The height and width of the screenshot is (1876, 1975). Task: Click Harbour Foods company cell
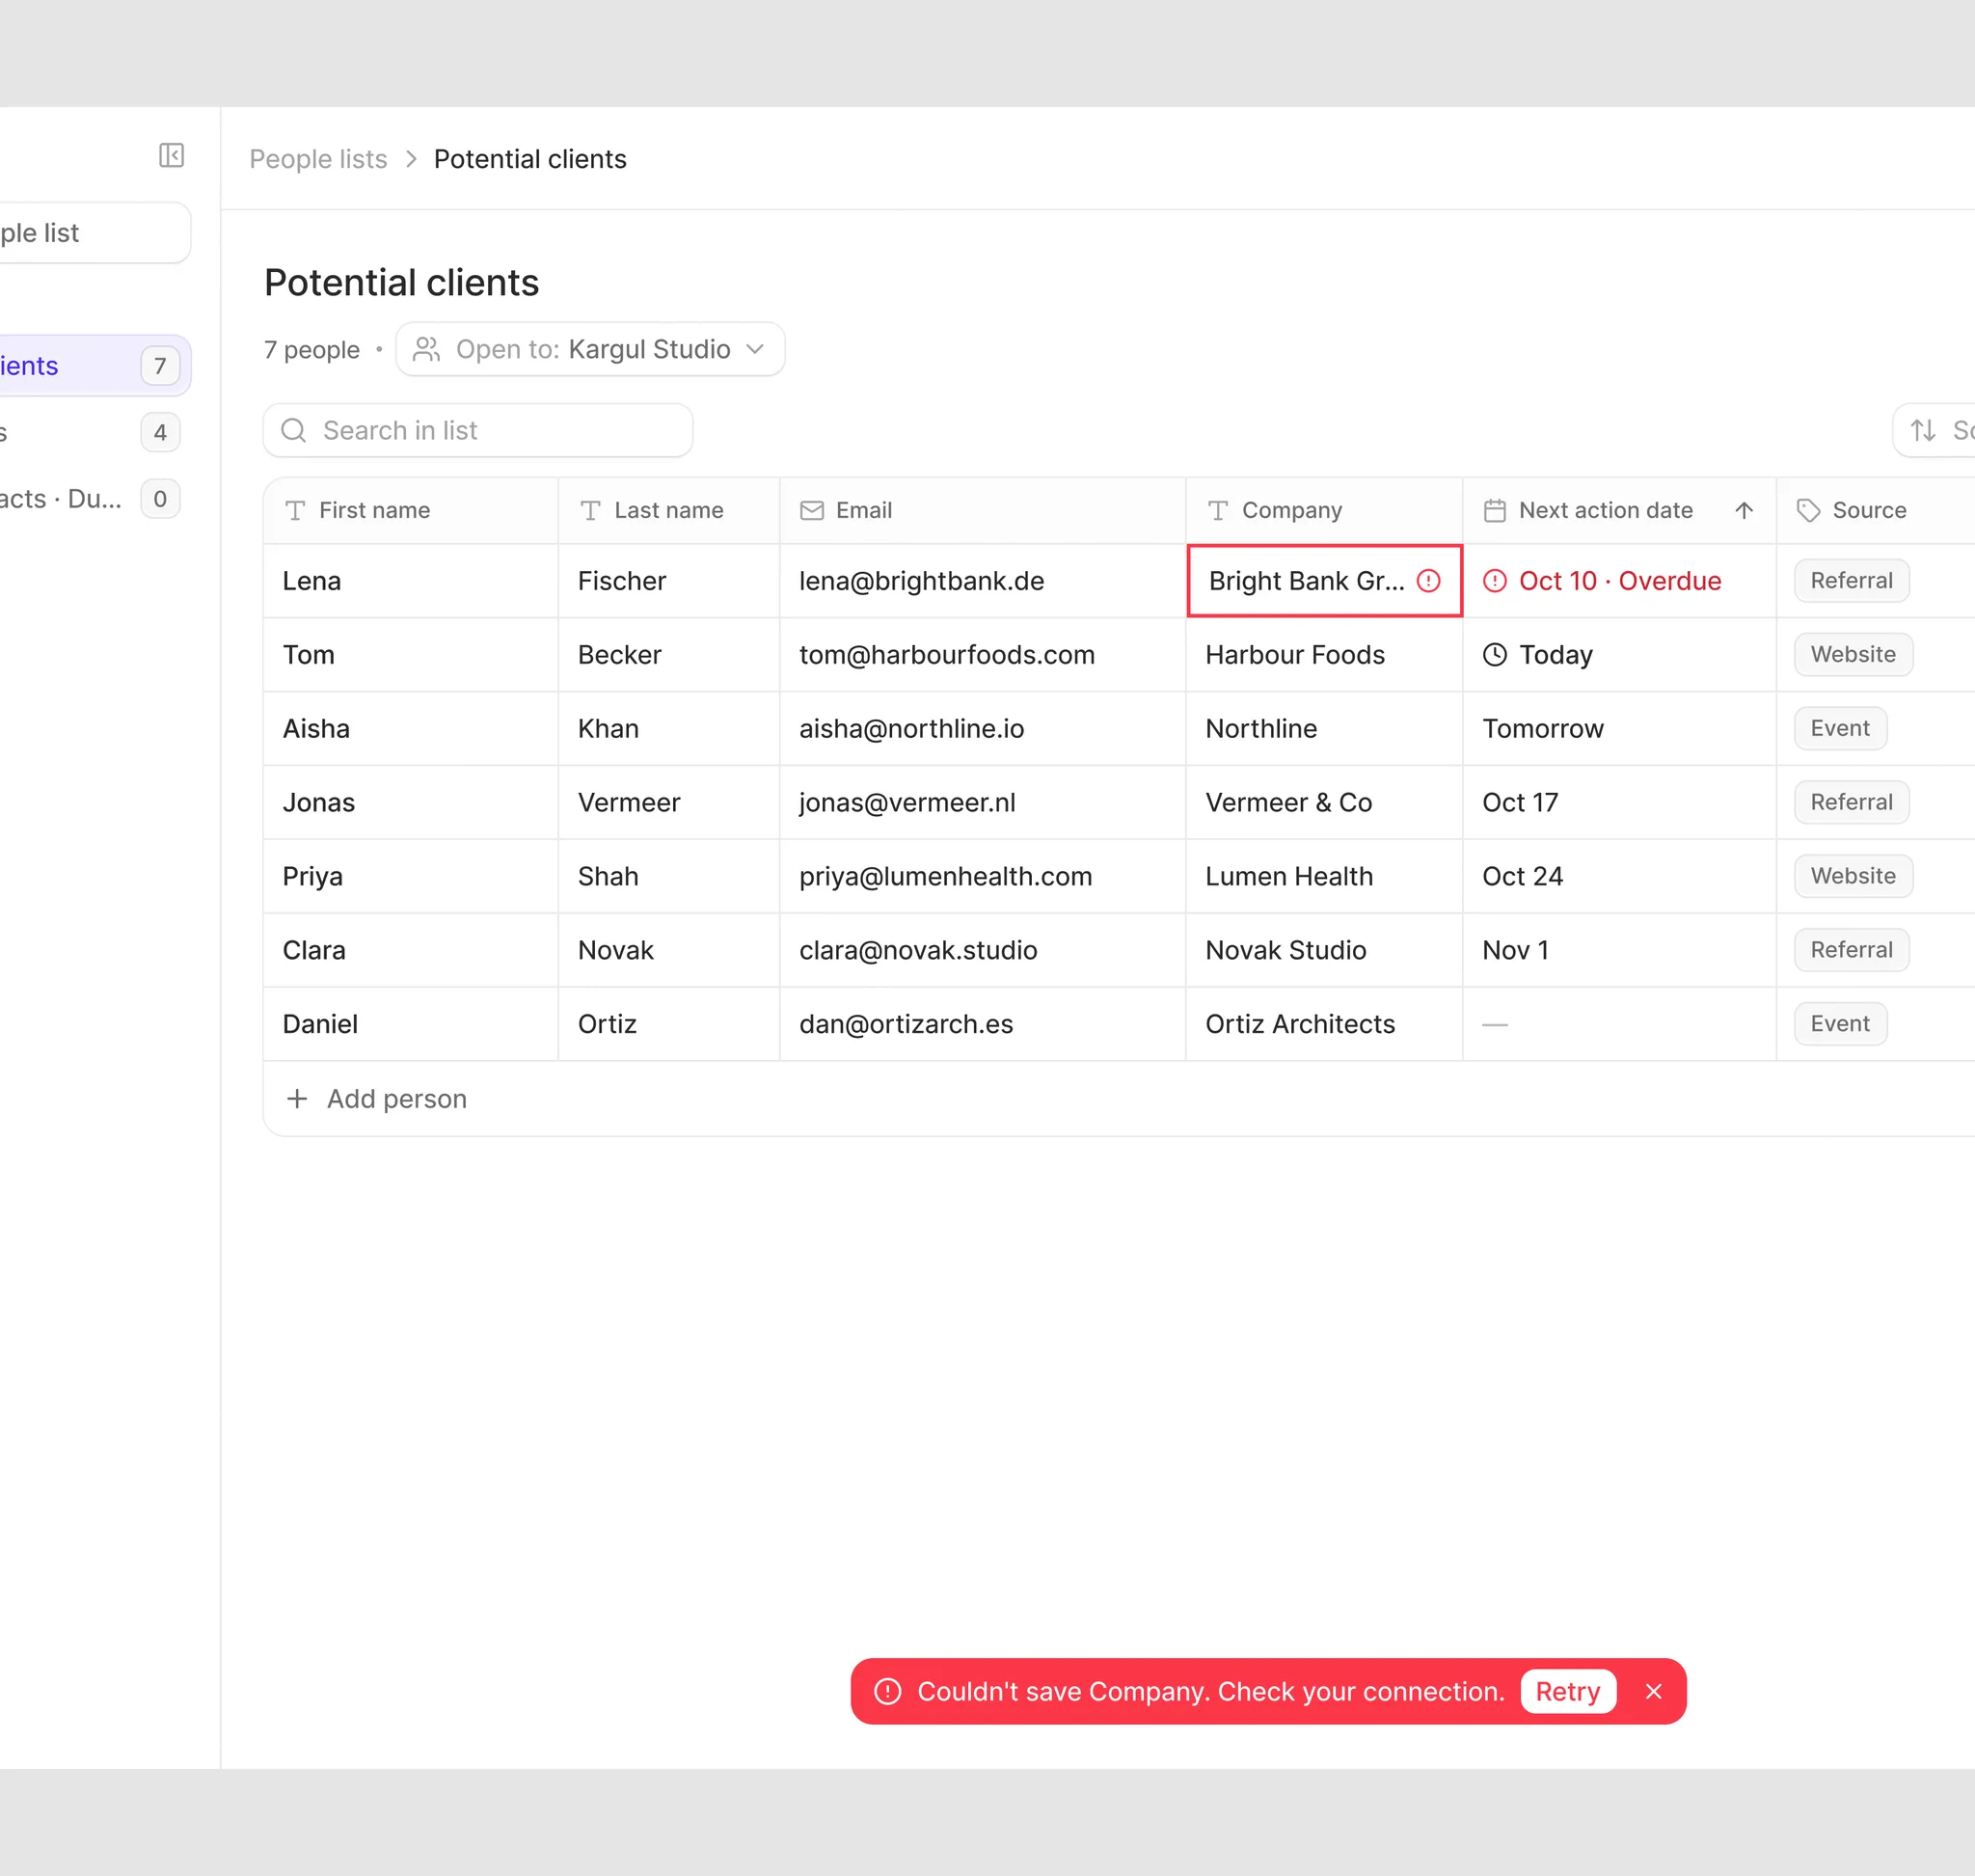coord(1324,654)
